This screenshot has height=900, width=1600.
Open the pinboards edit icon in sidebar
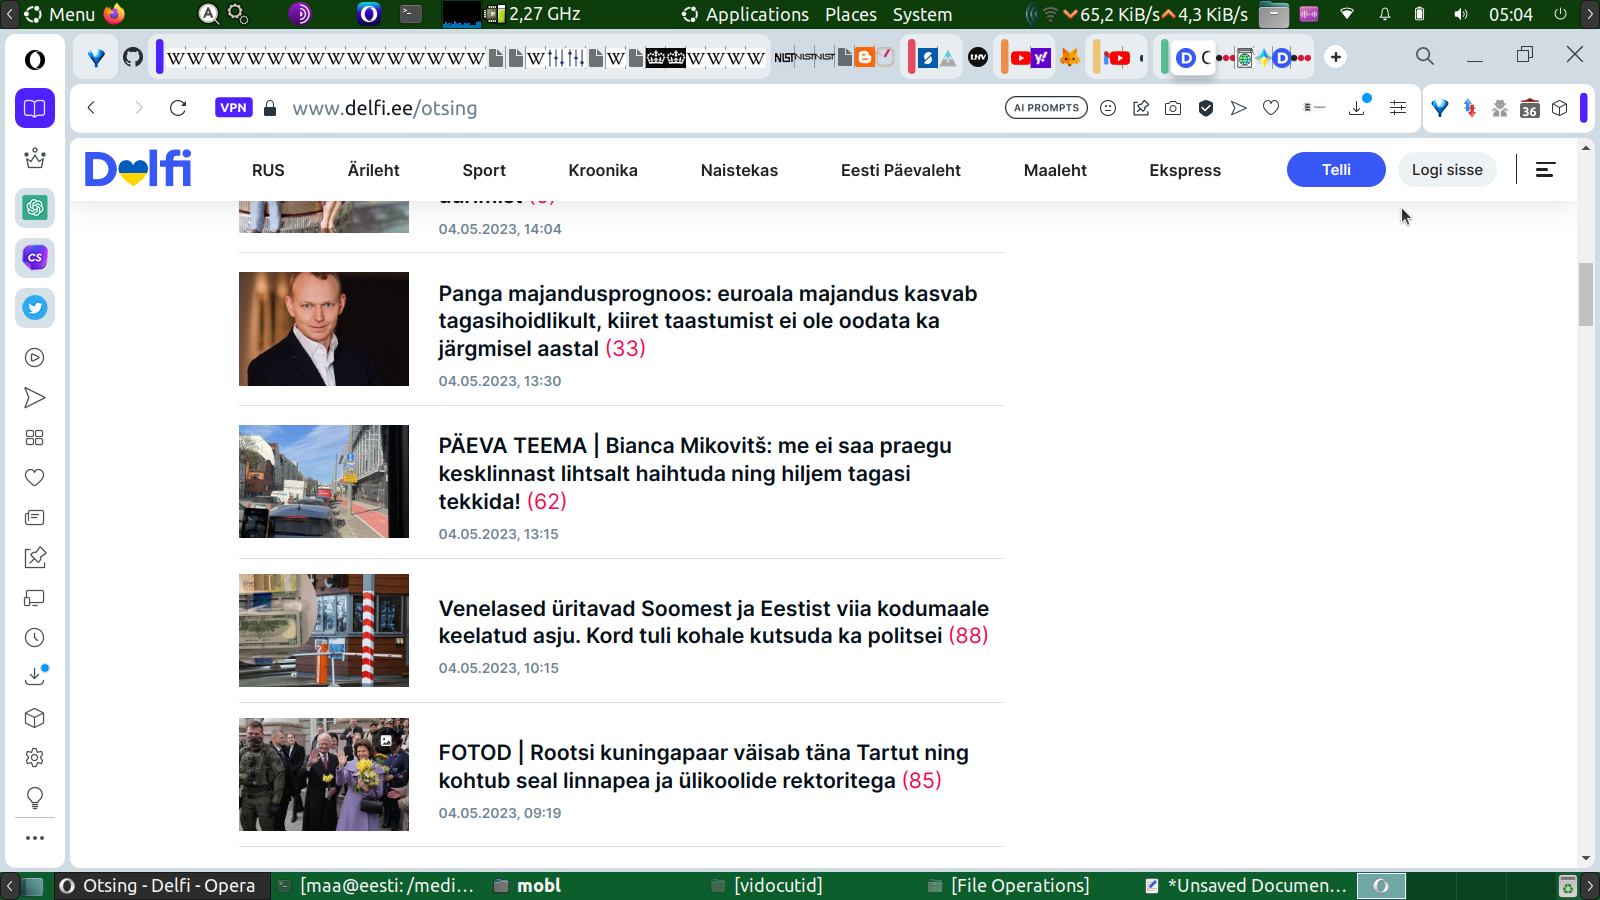[x=35, y=558]
